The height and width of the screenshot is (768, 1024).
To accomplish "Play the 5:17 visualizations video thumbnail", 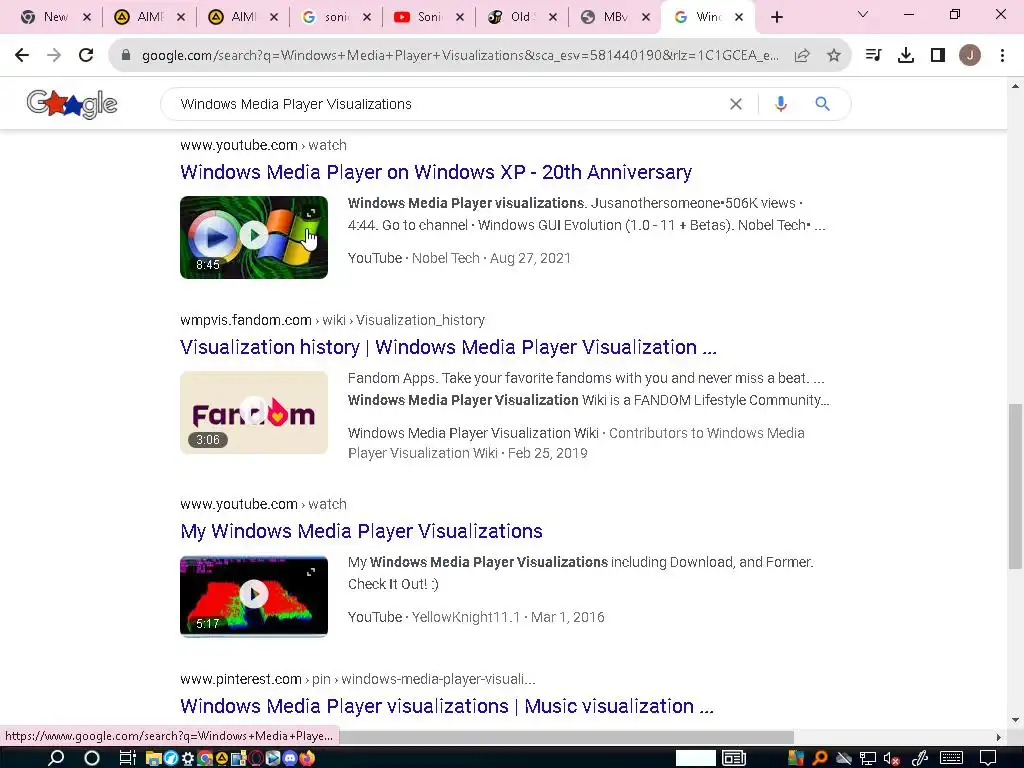I will click(254, 596).
